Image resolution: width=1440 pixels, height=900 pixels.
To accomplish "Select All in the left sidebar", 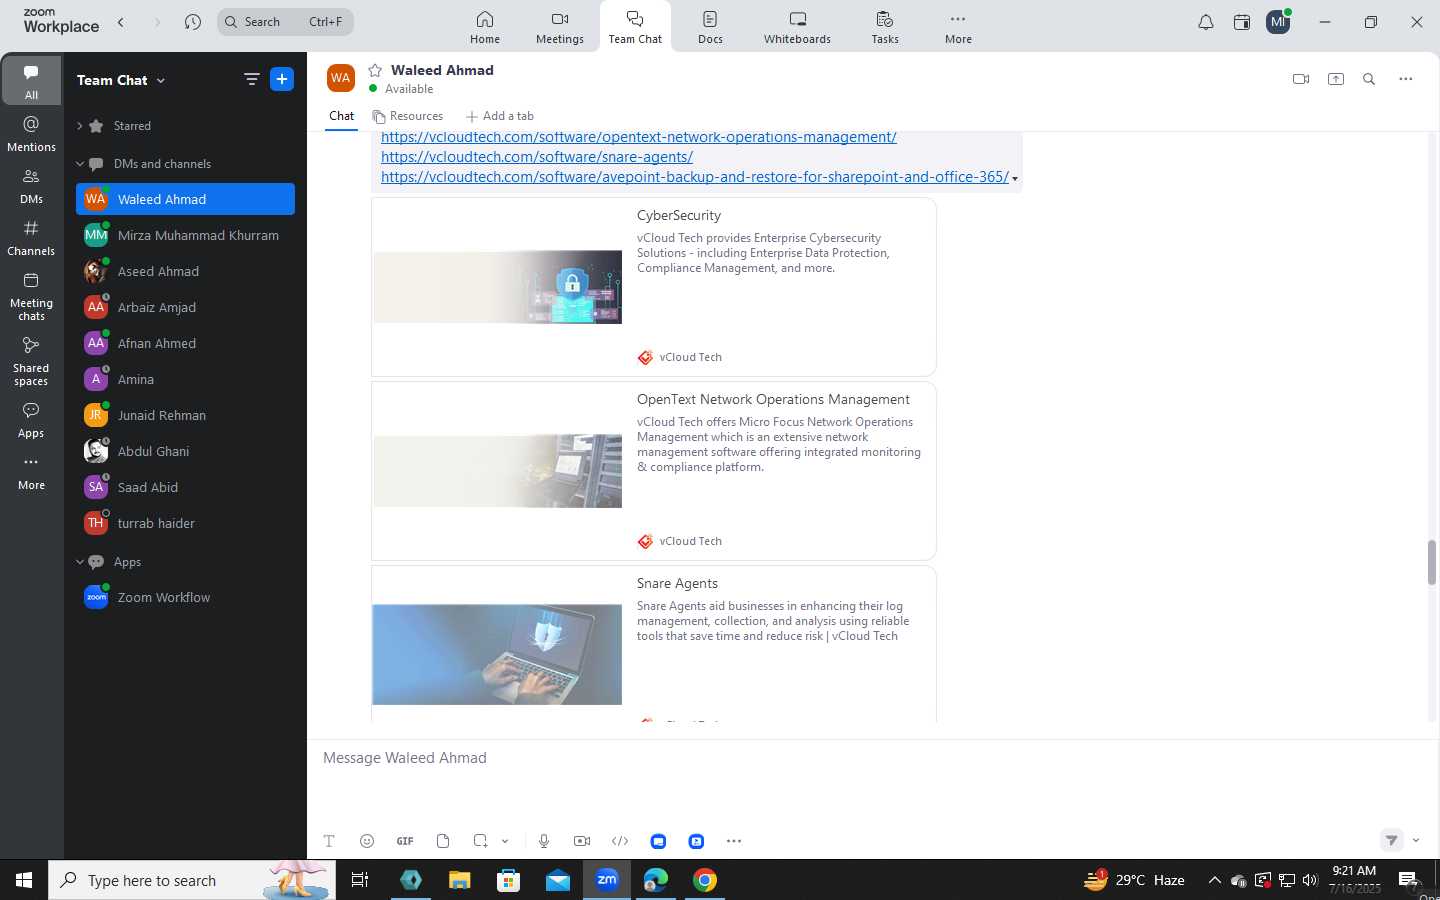I will 31,81.
